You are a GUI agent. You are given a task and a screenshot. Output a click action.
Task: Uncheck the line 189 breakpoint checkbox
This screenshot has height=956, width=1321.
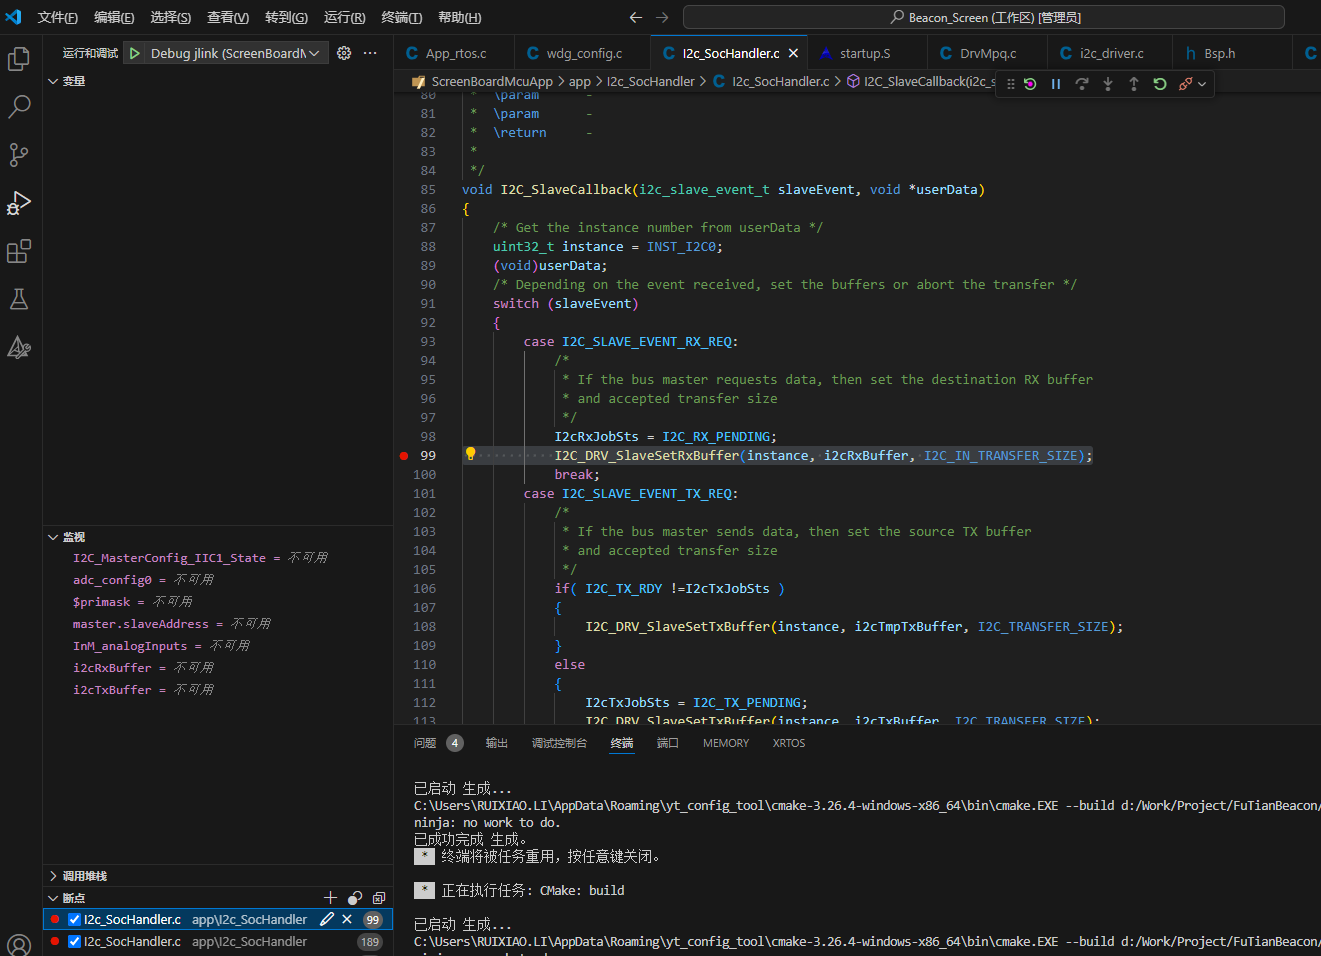tap(74, 941)
